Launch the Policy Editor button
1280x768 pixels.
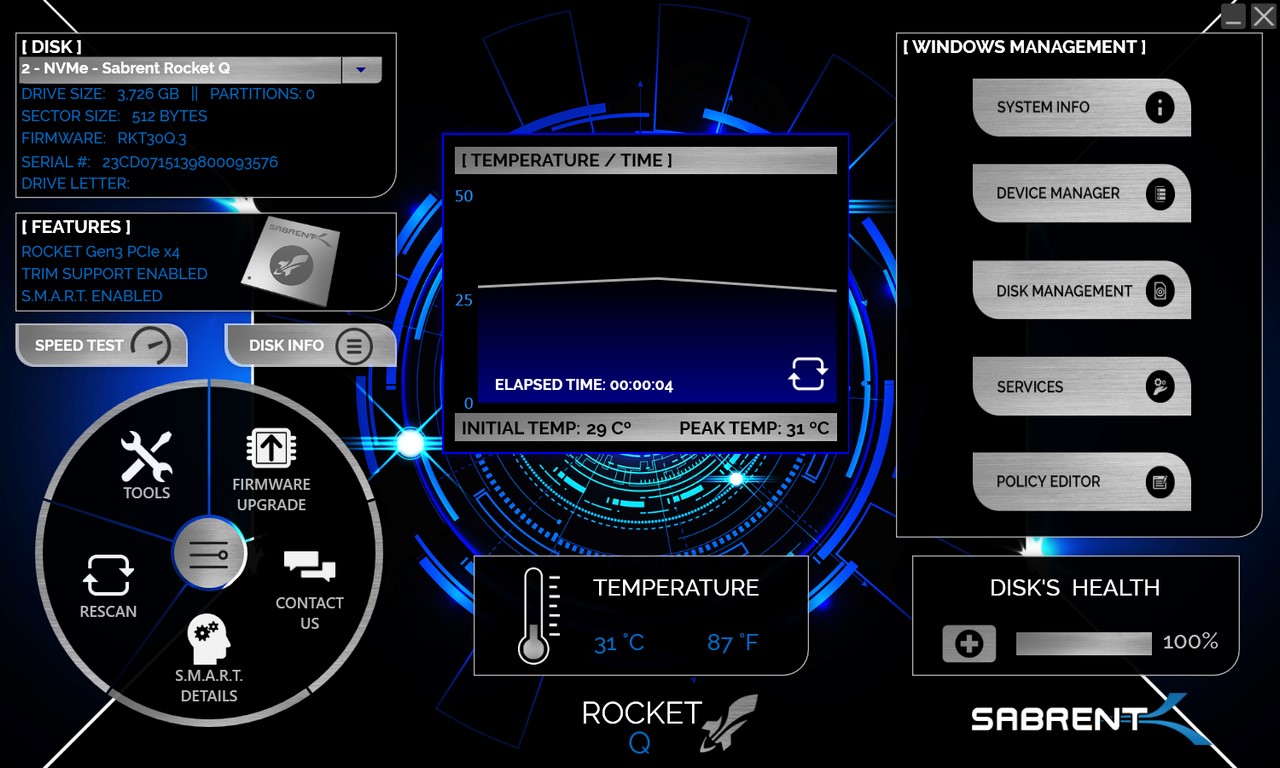1081,482
